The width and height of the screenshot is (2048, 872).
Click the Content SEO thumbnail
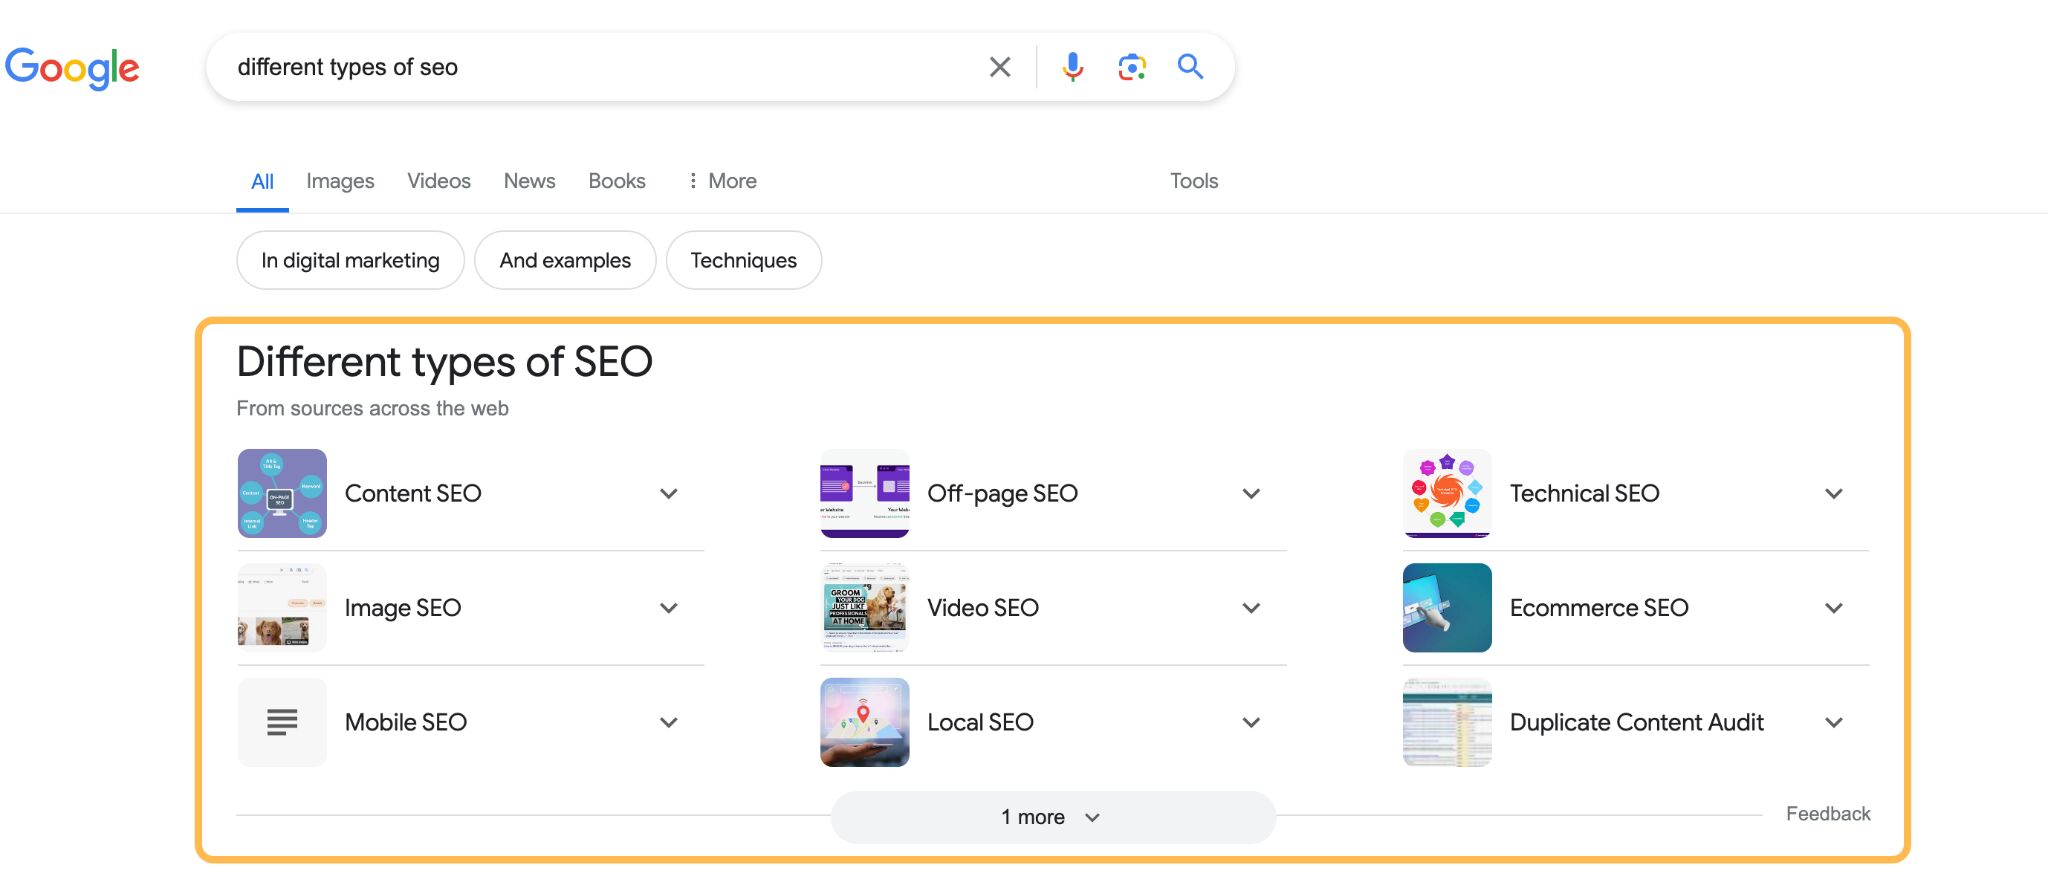tap(282, 493)
